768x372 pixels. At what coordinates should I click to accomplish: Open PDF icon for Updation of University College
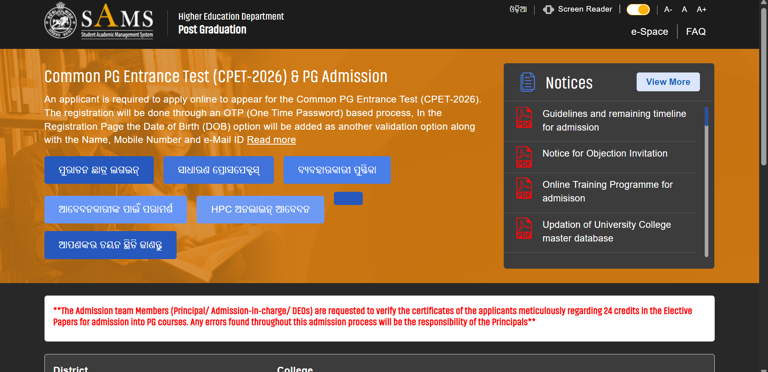click(x=524, y=229)
